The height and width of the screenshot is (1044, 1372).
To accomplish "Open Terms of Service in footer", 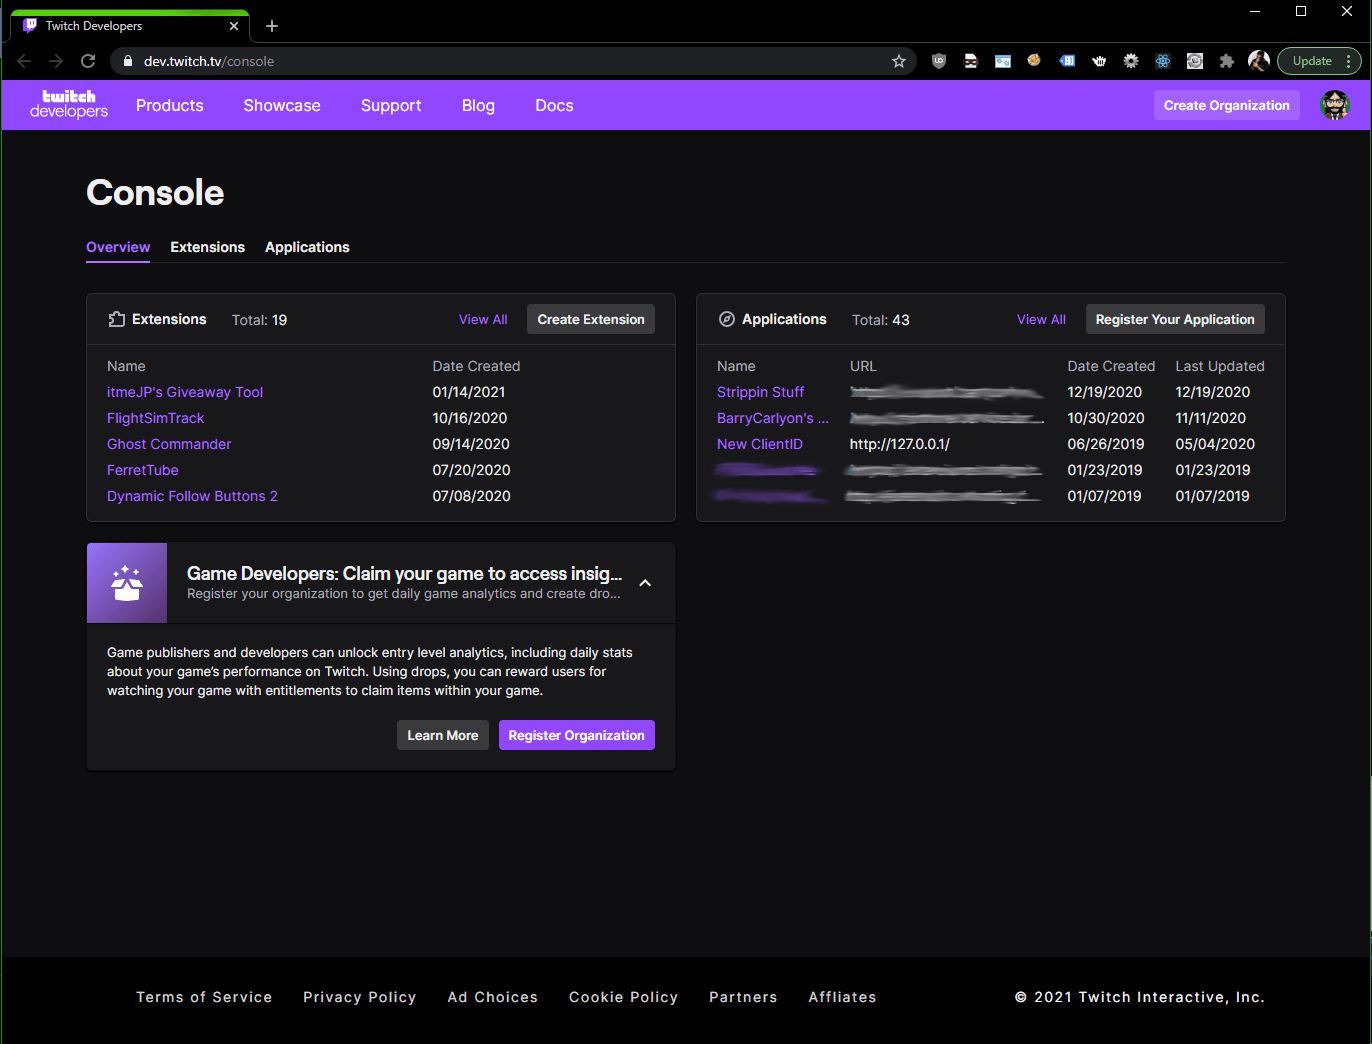I will [x=204, y=997].
